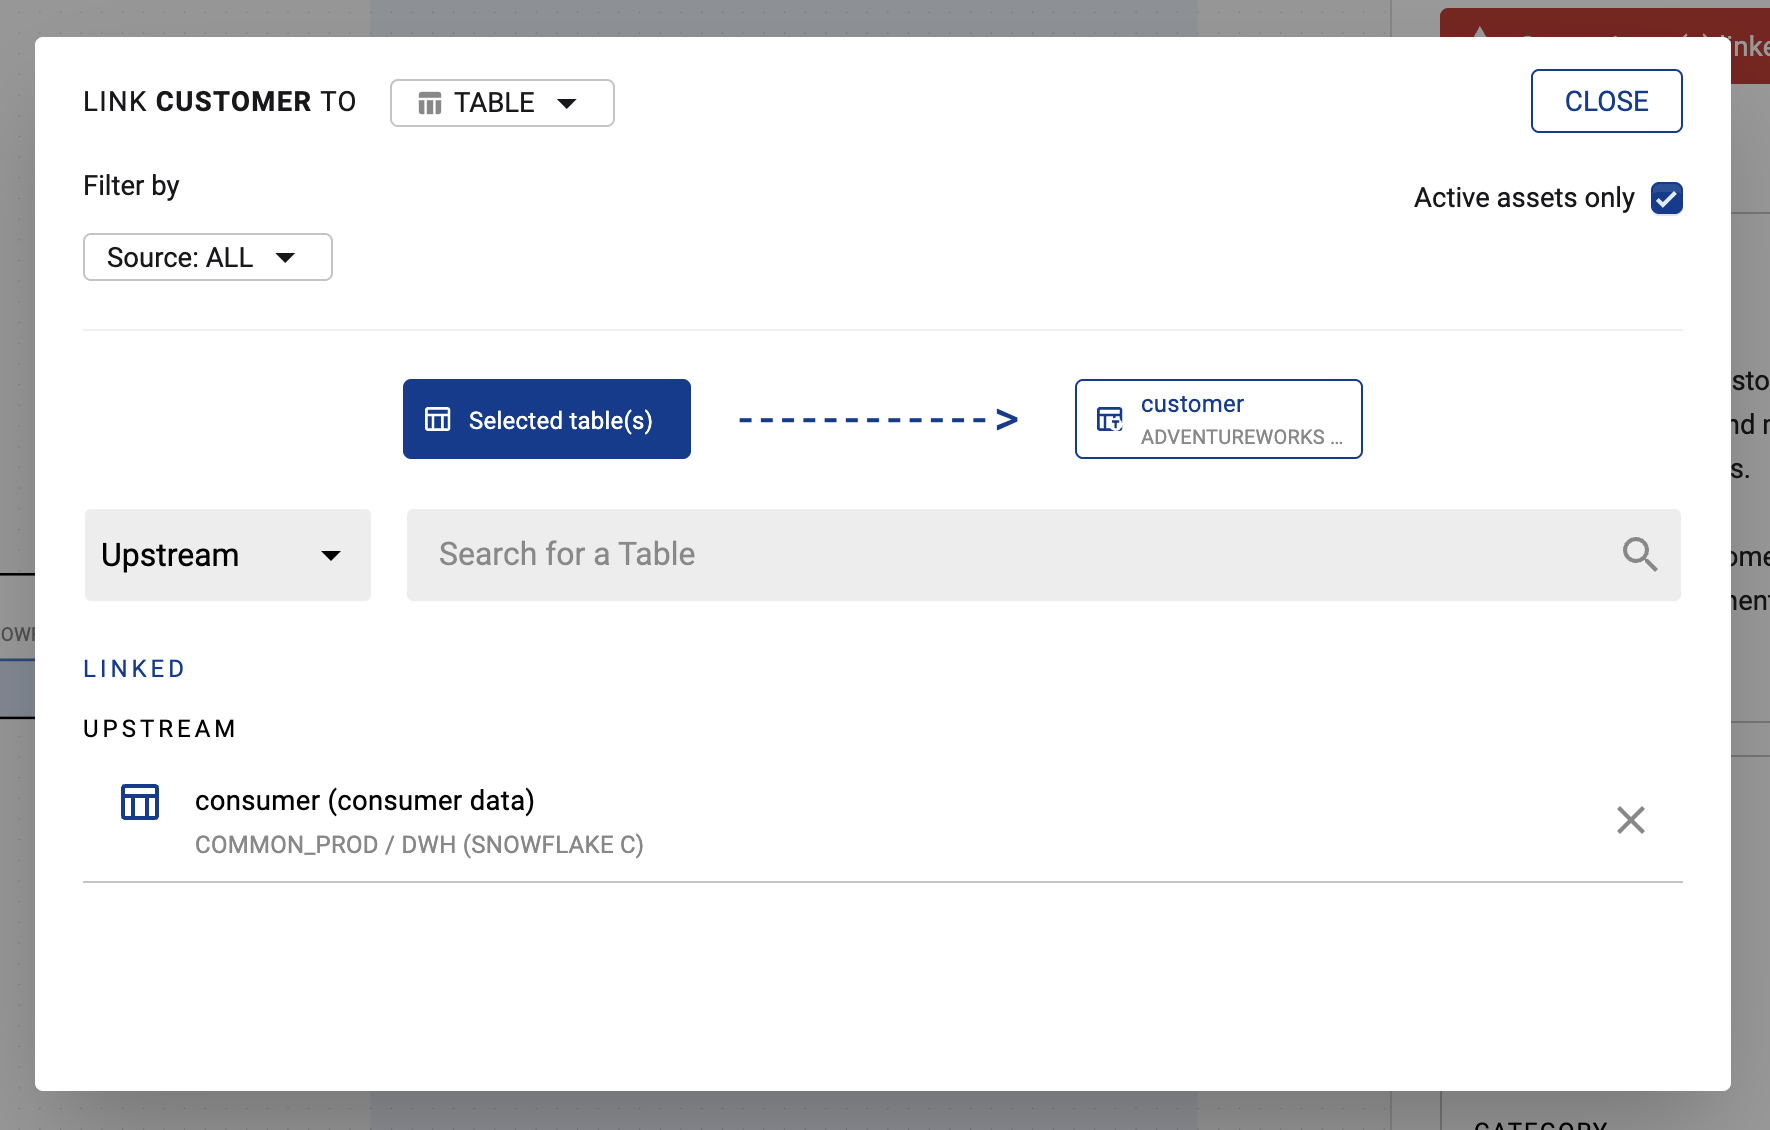Open the customer table name link

click(1192, 404)
